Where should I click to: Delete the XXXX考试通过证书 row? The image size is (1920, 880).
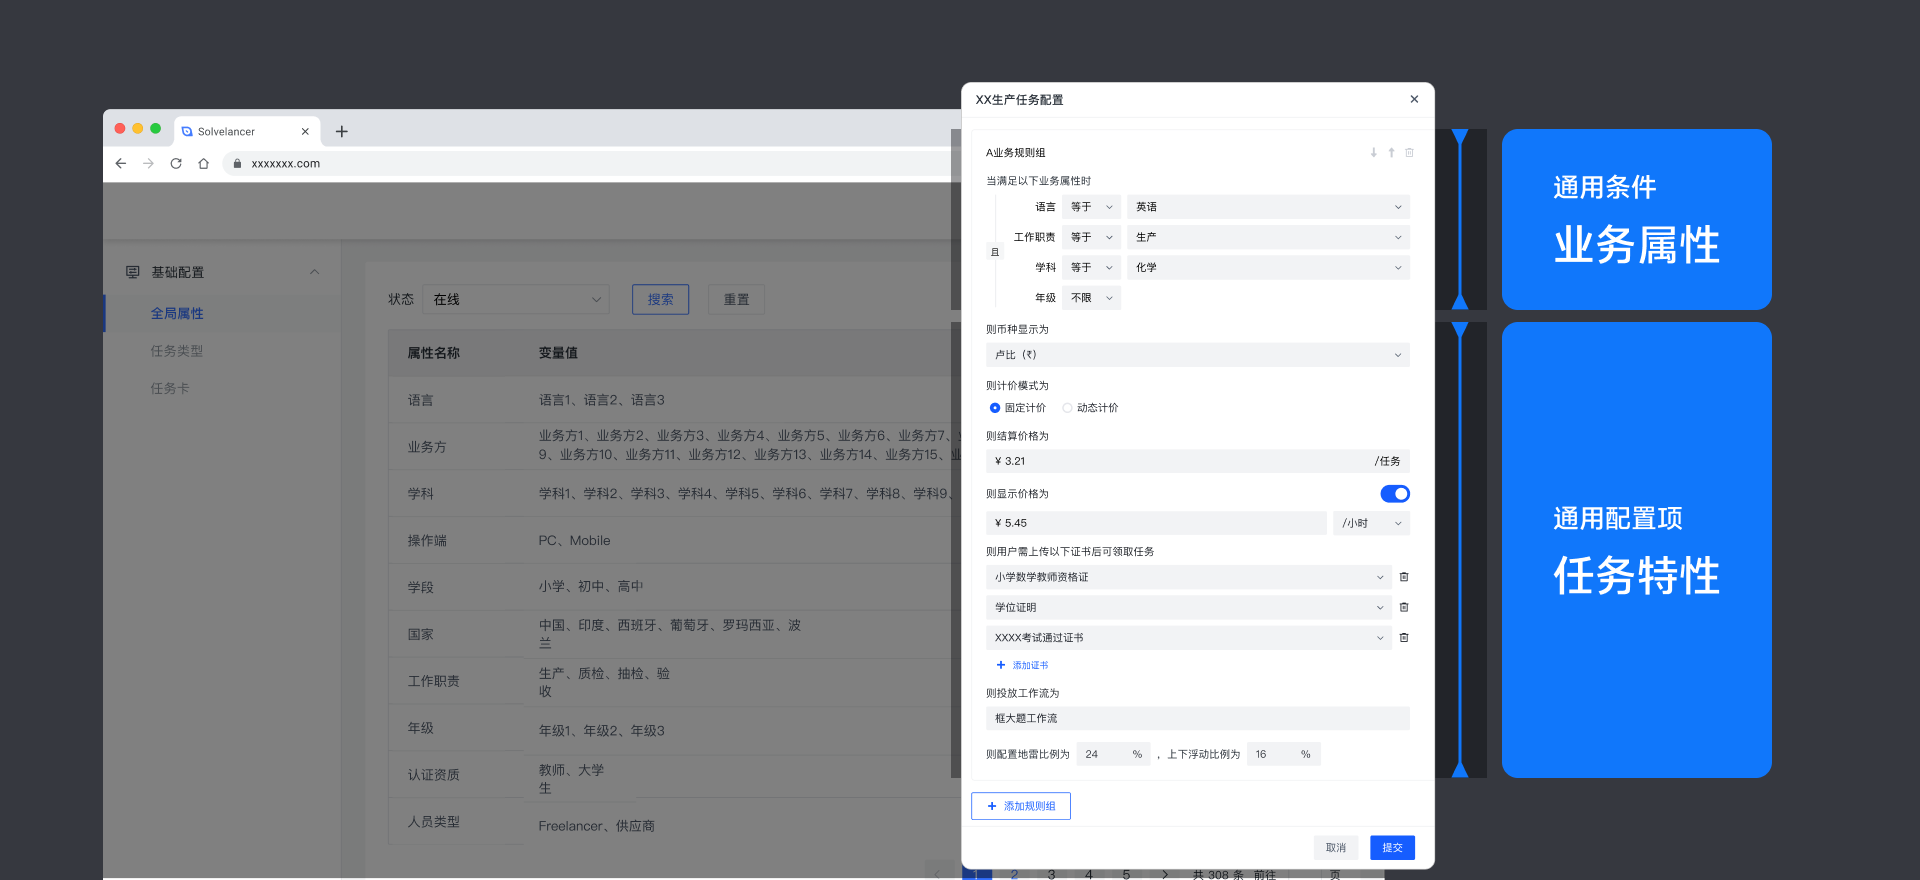tap(1404, 638)
